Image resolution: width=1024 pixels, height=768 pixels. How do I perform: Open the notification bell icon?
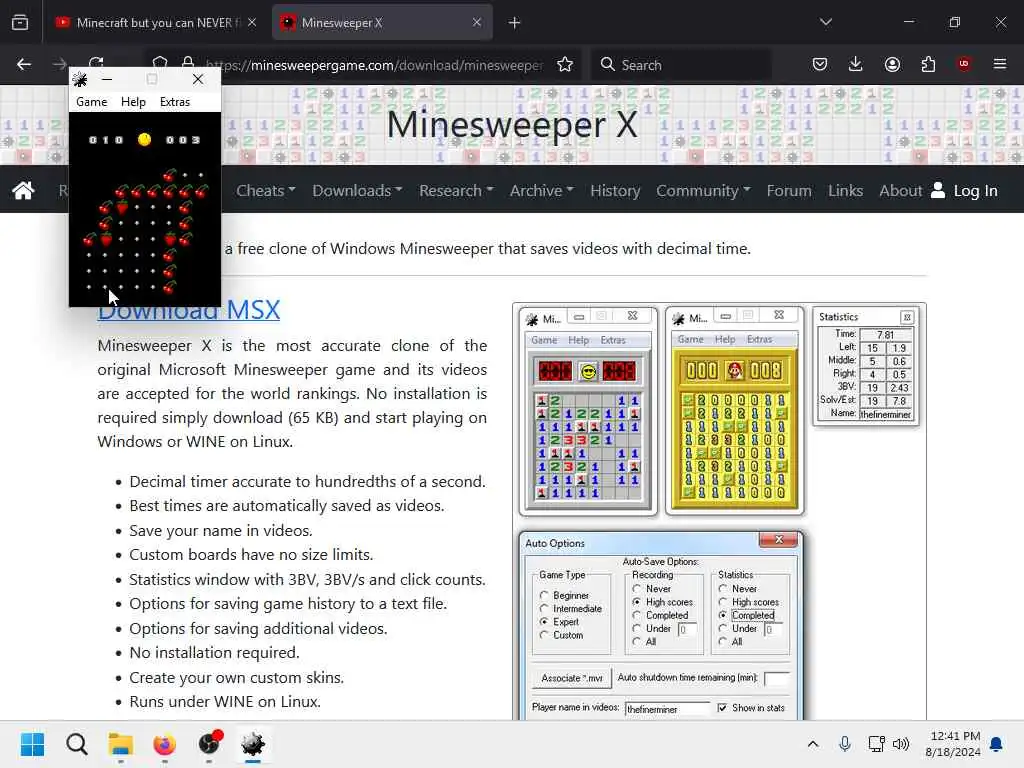997,744
